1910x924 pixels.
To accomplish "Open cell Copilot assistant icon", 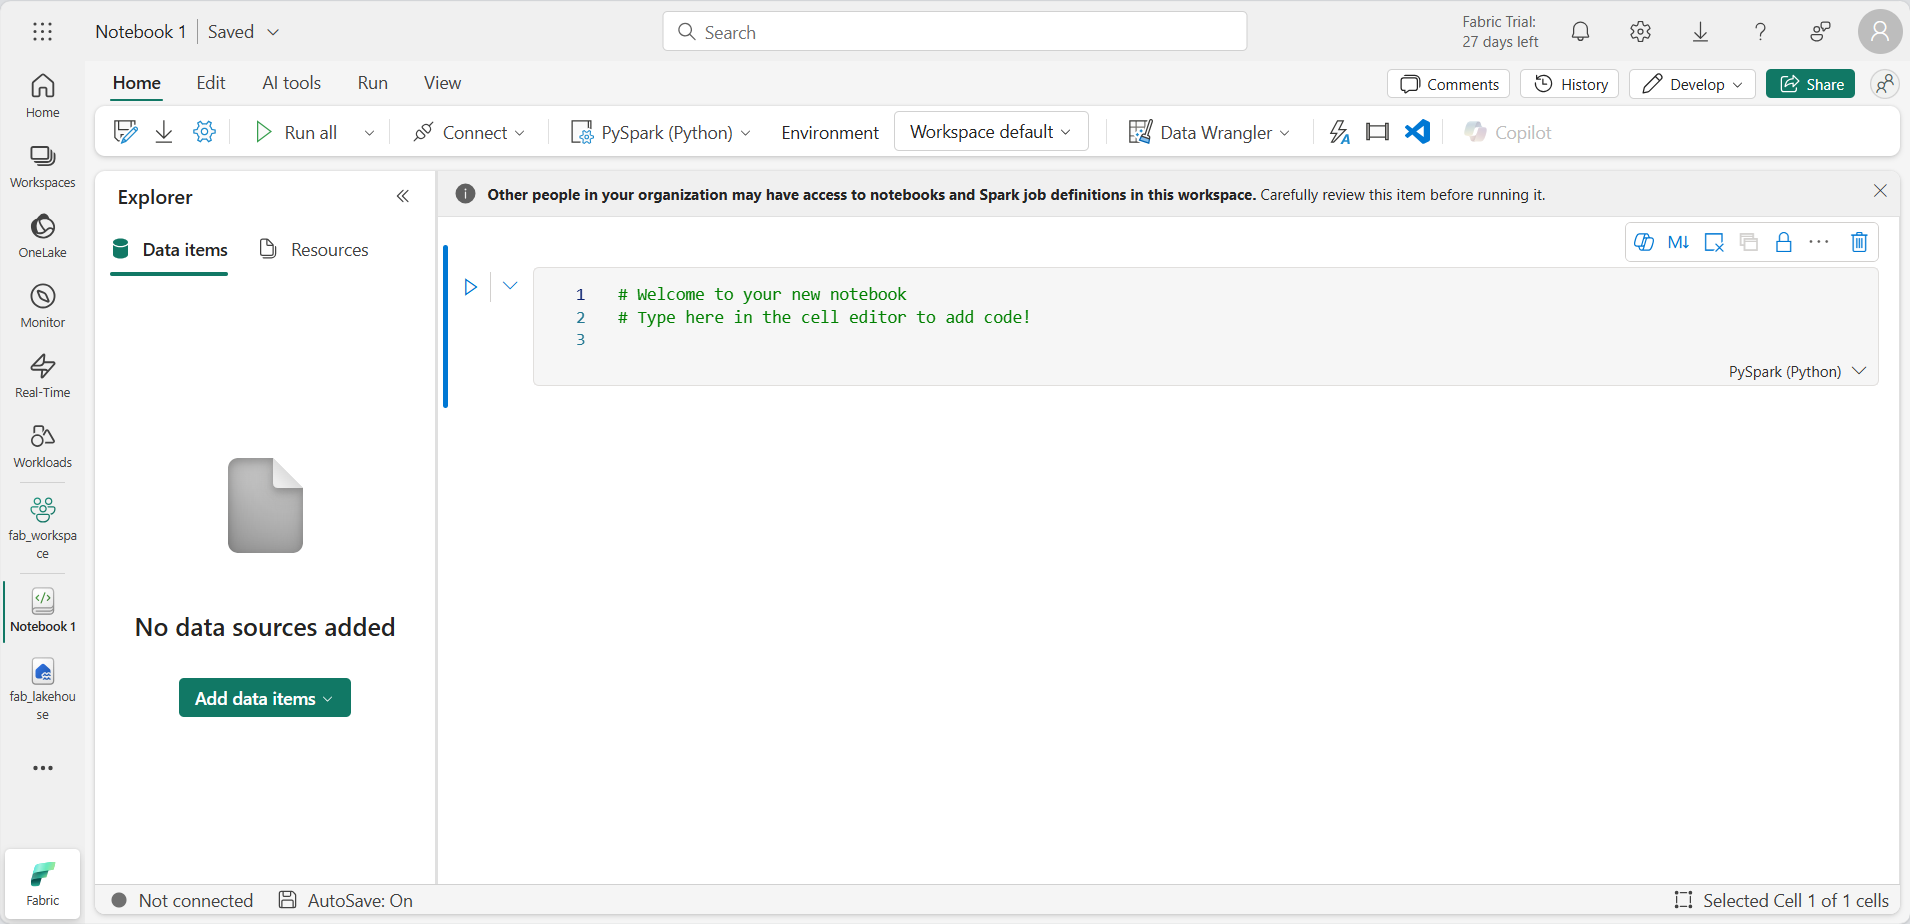I will (1643, 242).
